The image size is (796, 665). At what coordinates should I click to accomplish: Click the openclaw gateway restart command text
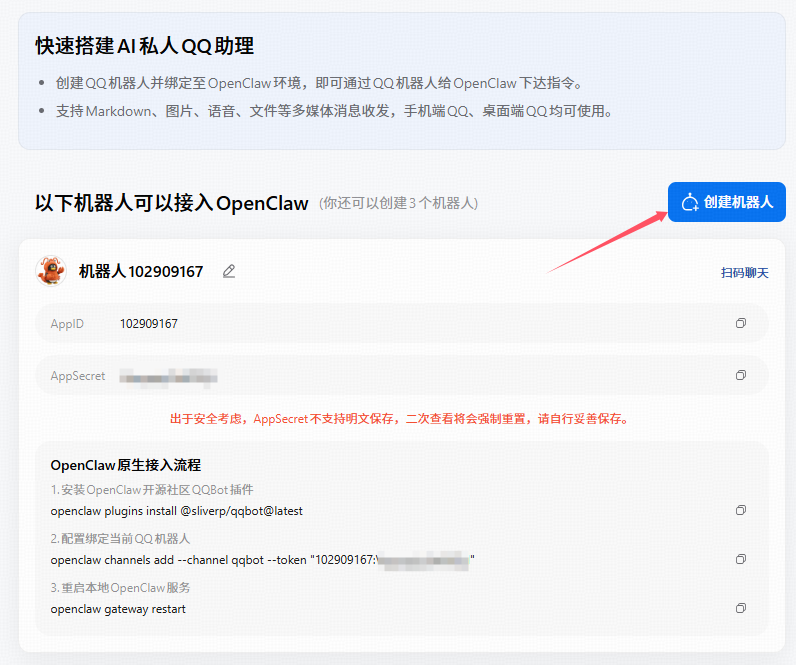(x=118, y=609)
